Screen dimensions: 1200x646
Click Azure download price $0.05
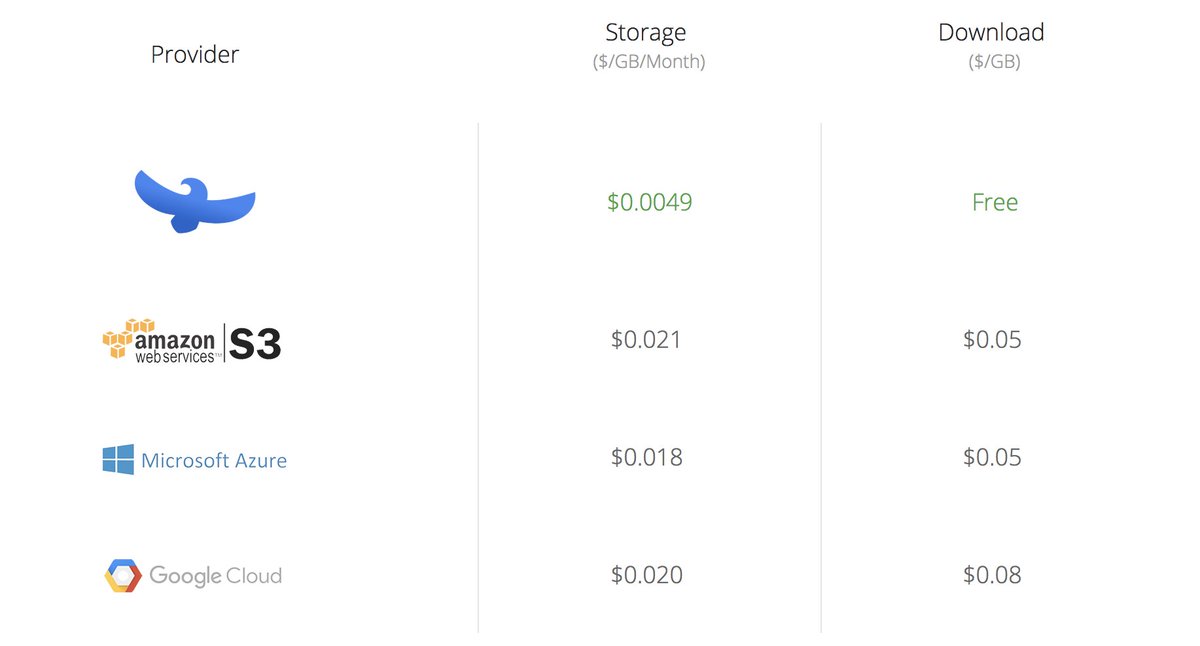click(x=992, y=457)
